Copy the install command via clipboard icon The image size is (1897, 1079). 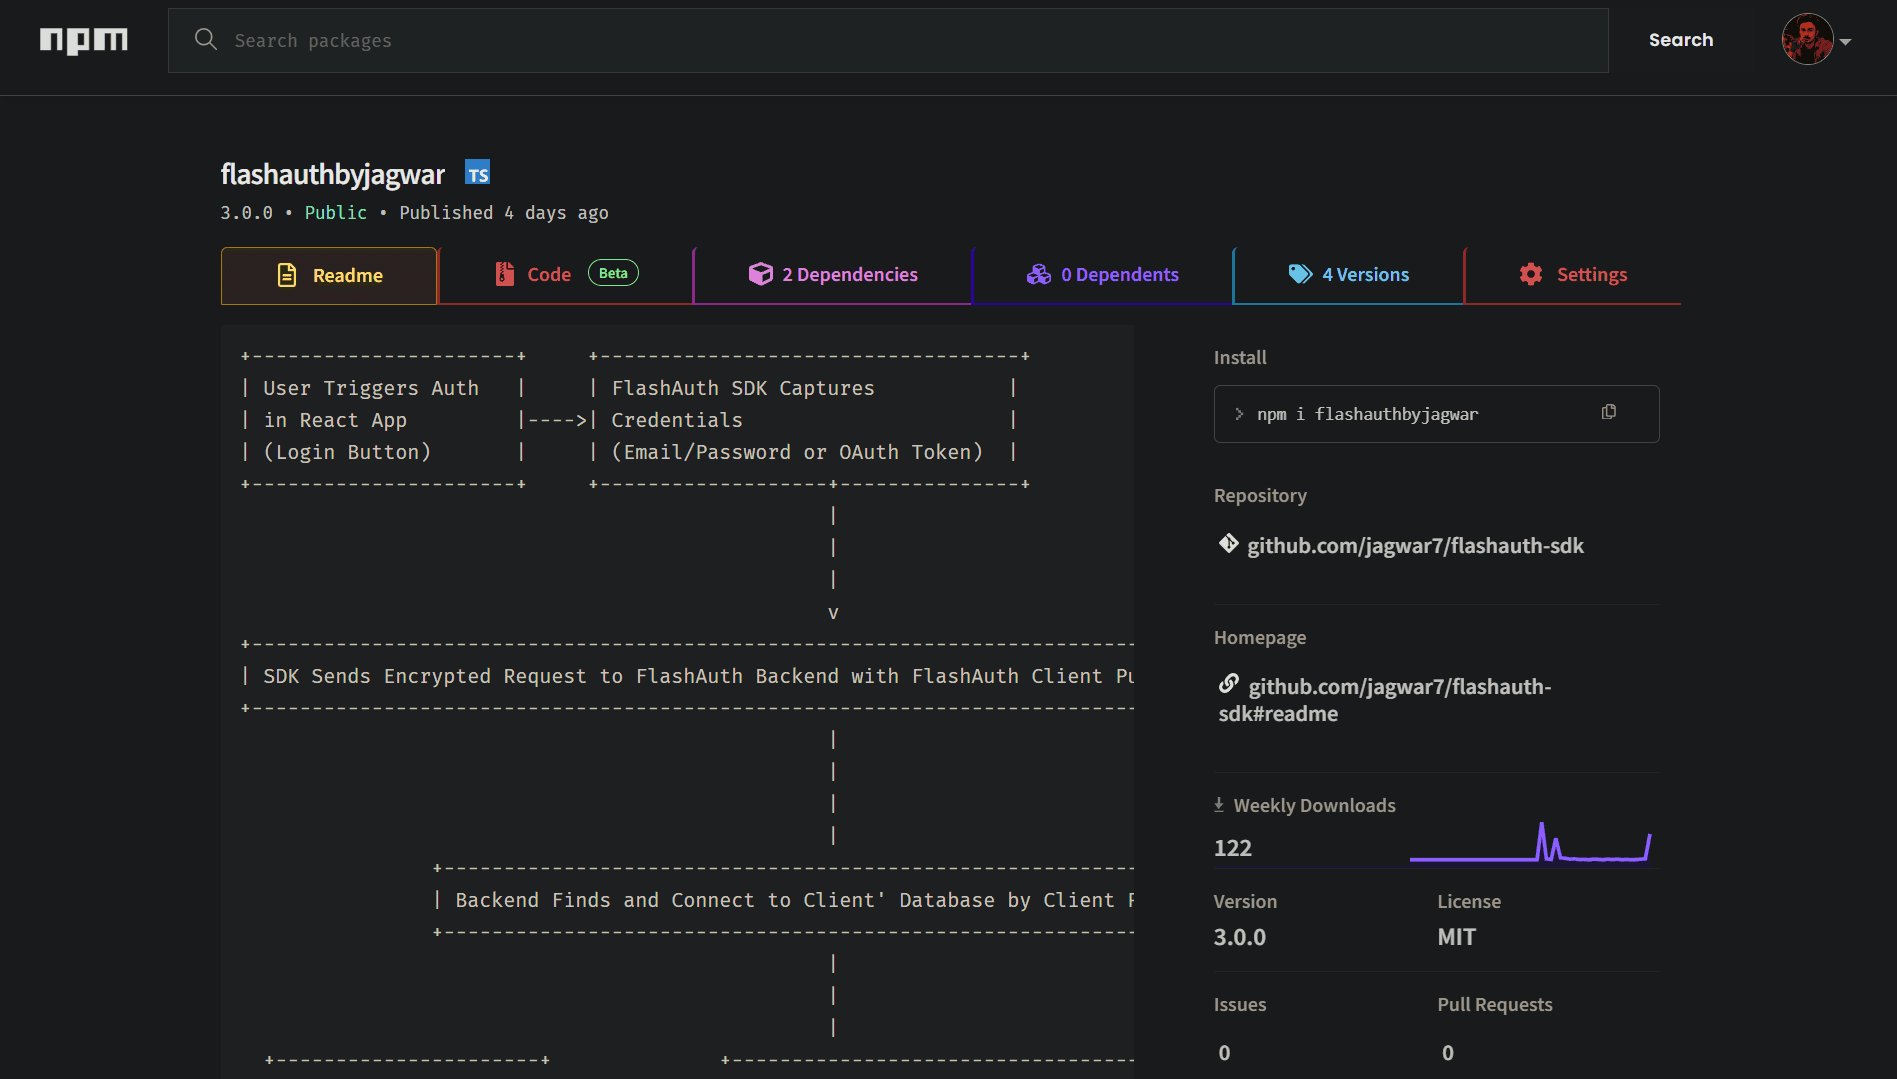[x=1608, y=412]
